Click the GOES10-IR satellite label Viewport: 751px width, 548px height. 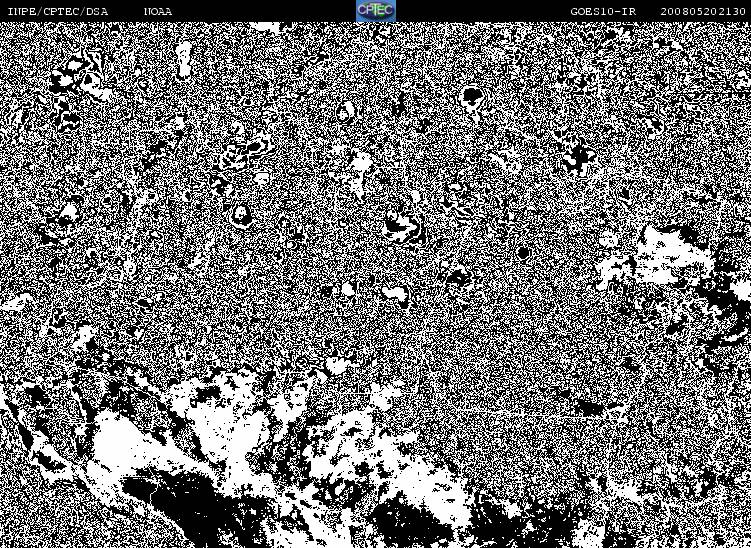point(603,11)
